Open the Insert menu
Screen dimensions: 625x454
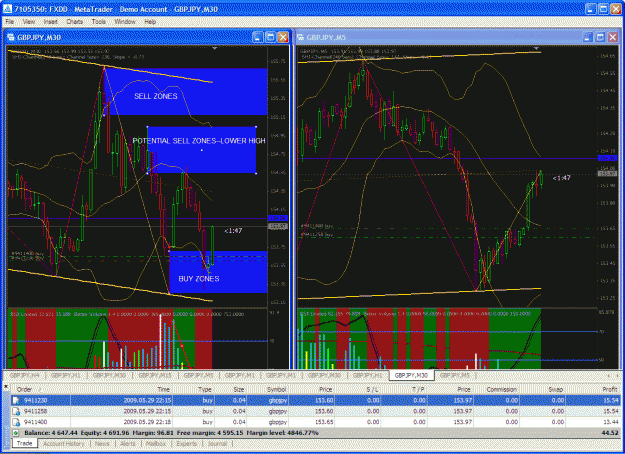point(51,22)
